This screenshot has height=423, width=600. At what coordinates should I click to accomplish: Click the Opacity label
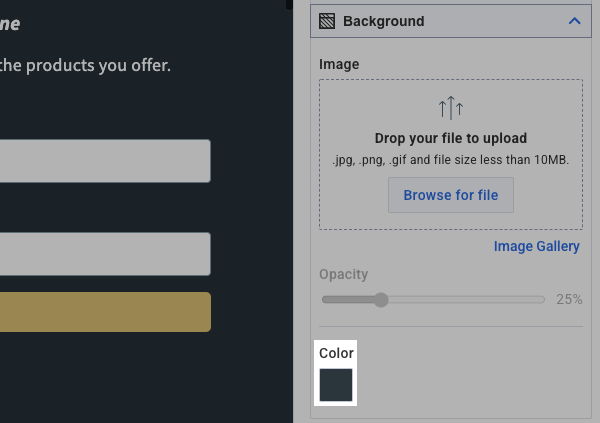(x=344, y=274)
